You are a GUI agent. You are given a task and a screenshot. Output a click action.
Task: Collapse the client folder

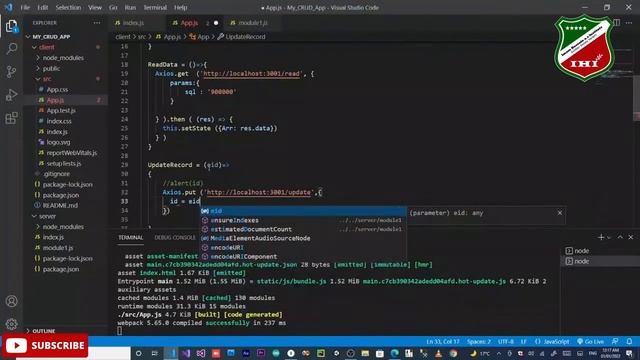(x=46, y=47)
